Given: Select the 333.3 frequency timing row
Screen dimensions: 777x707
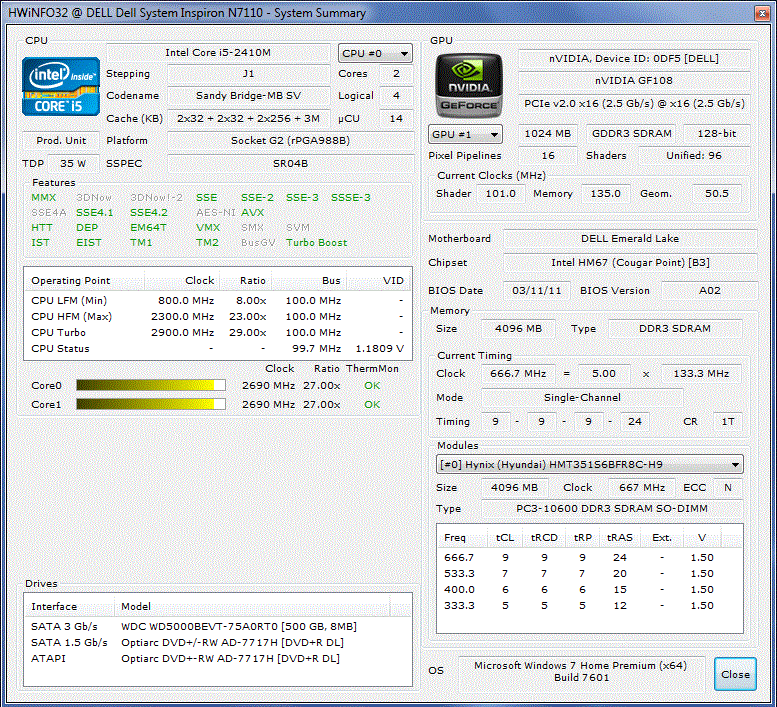Looking at the screenshot, I should pyautogui.click(x=590, y=605).
